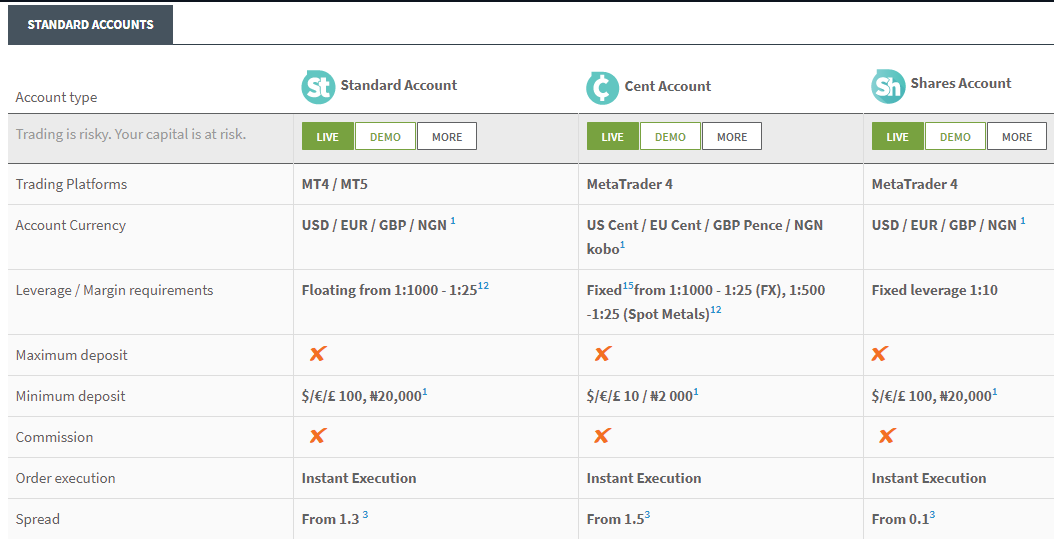Open a LIVE Shares Account
This screenshot has height=539, width=1054.
[x=897, y=137]
